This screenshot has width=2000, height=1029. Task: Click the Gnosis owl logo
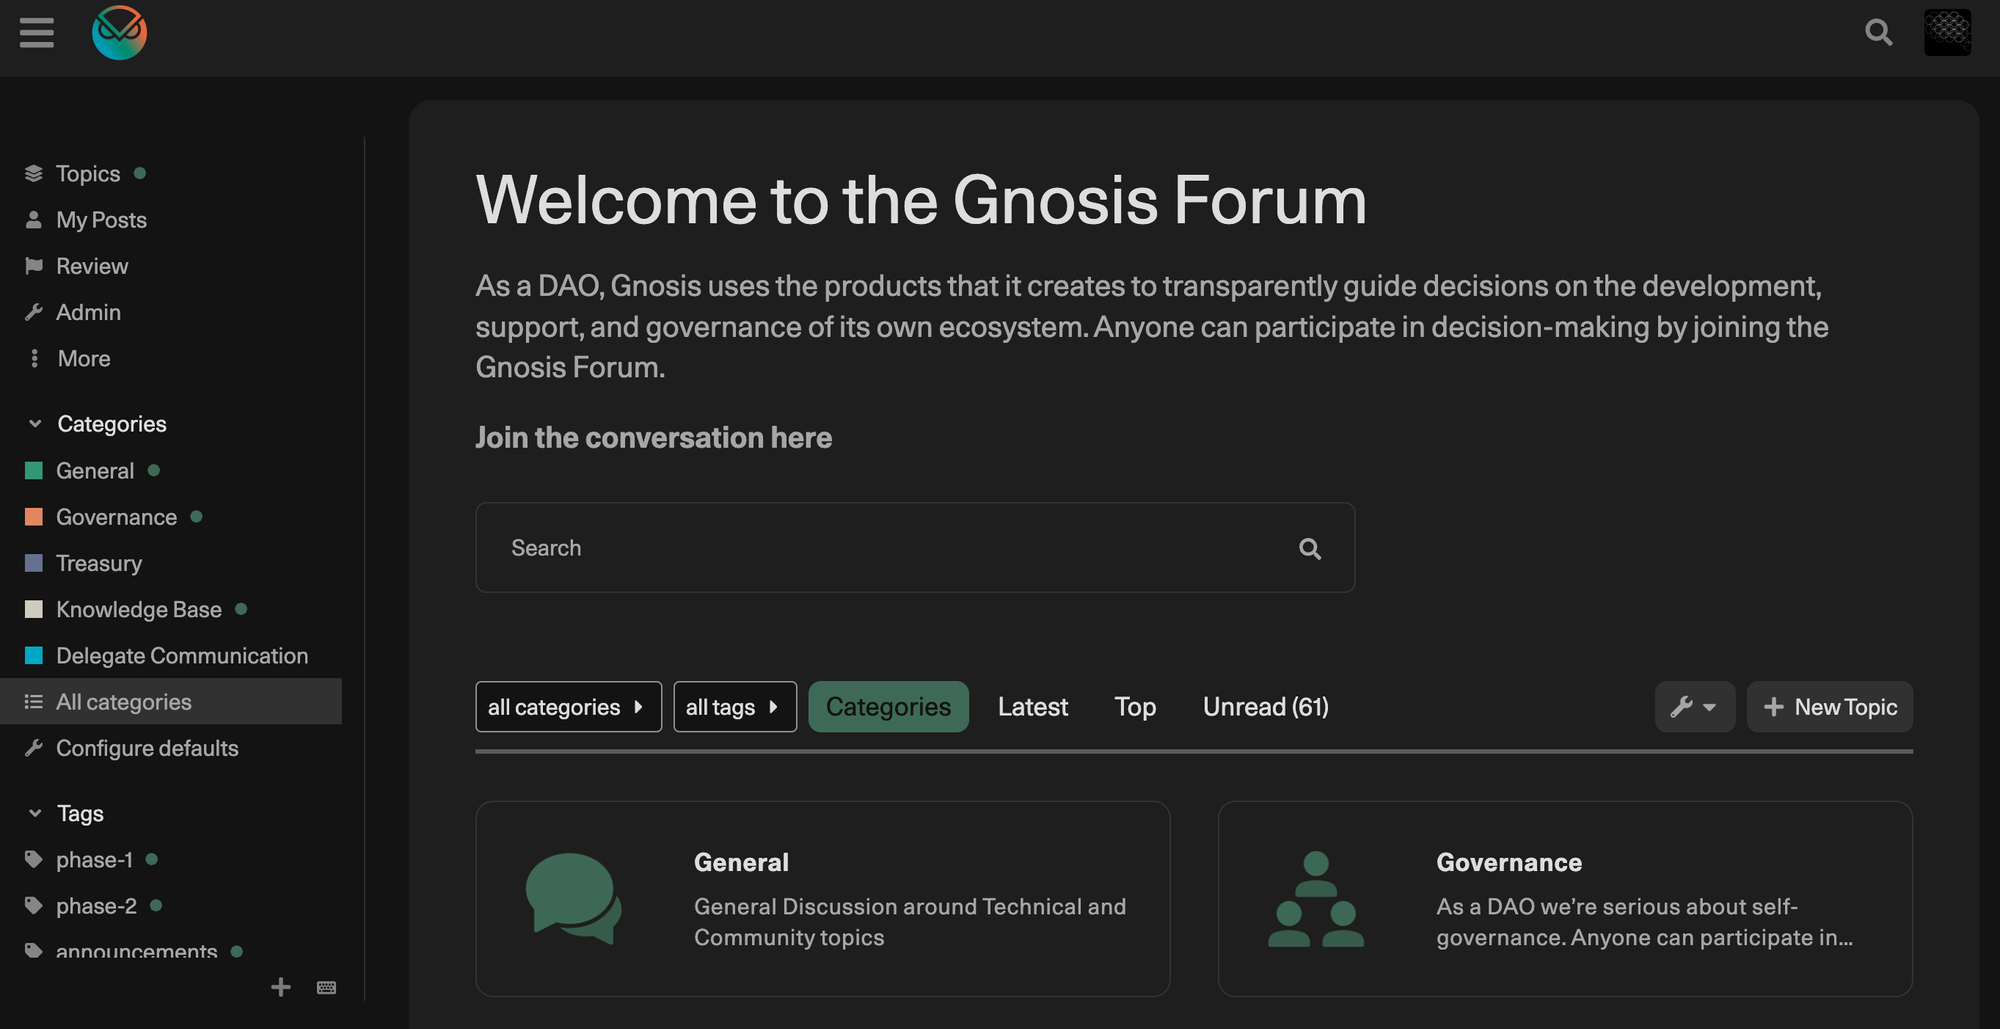[119, 33]
